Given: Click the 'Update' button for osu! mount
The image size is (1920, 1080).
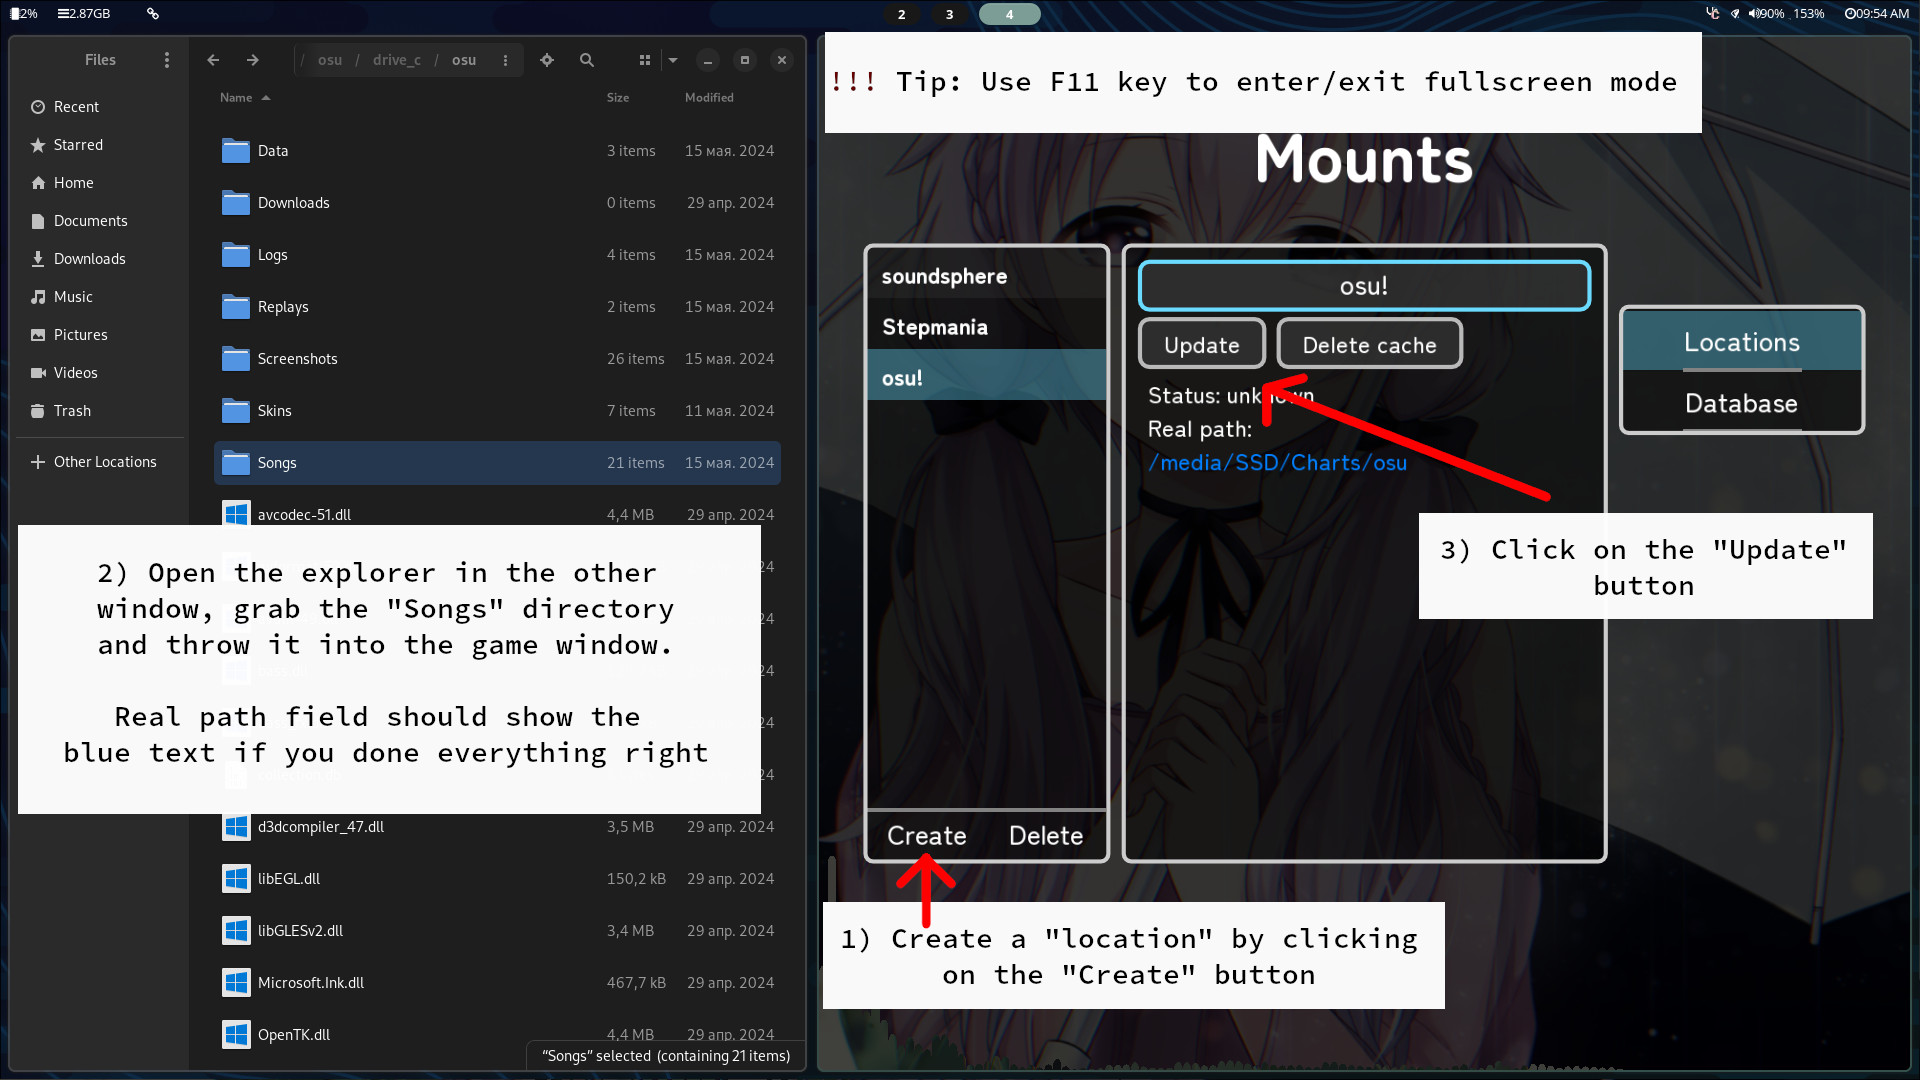Looking at the screenshot, I should click(1200, 344).
